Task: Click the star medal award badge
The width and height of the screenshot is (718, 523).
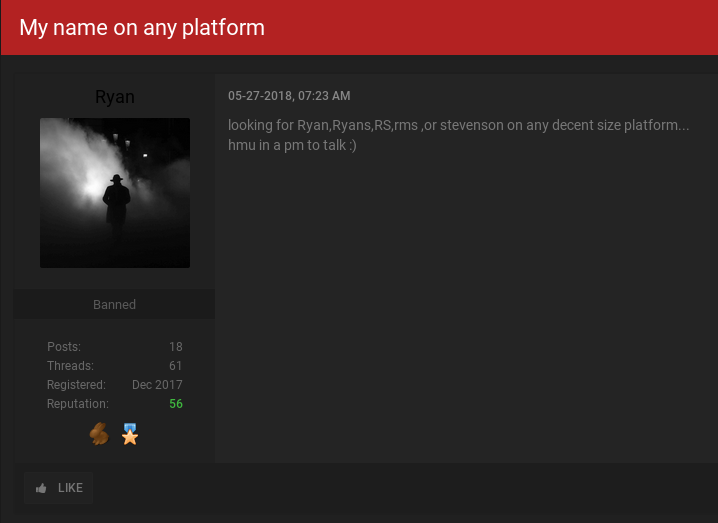Action: [x=130, y=434]
